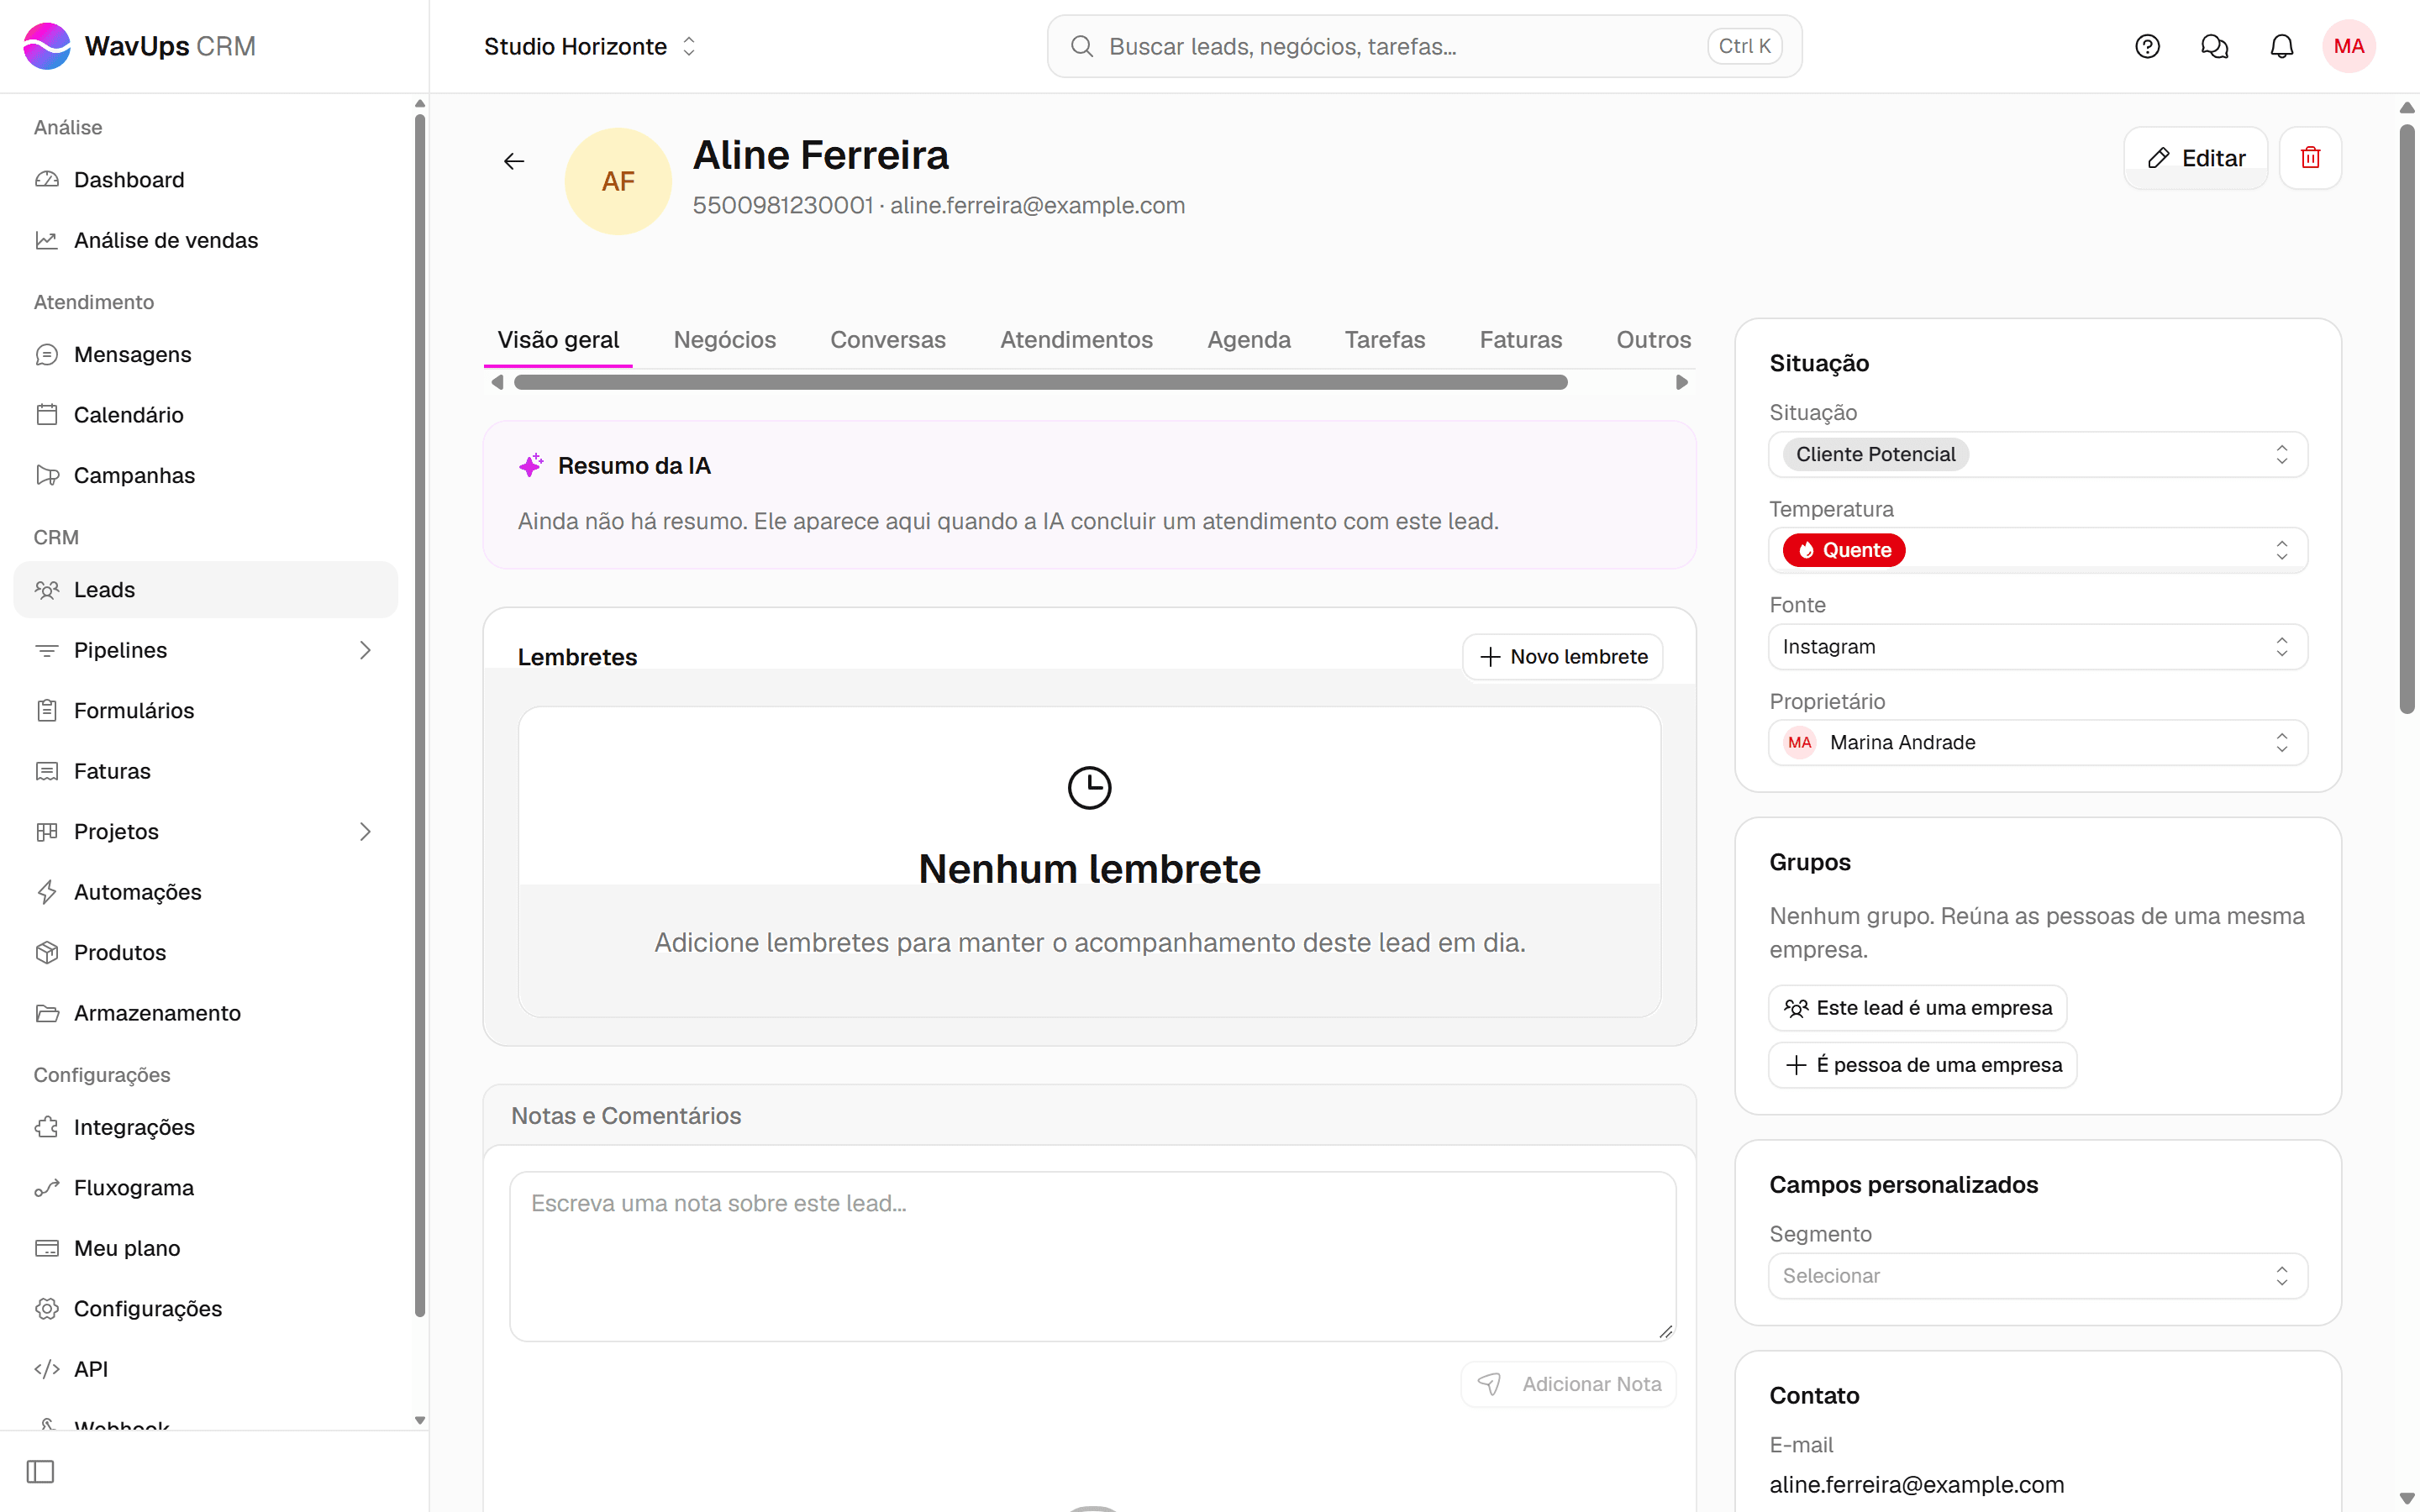Open the notifications bell icon

pyautogui.click(x=2281, y=46)
